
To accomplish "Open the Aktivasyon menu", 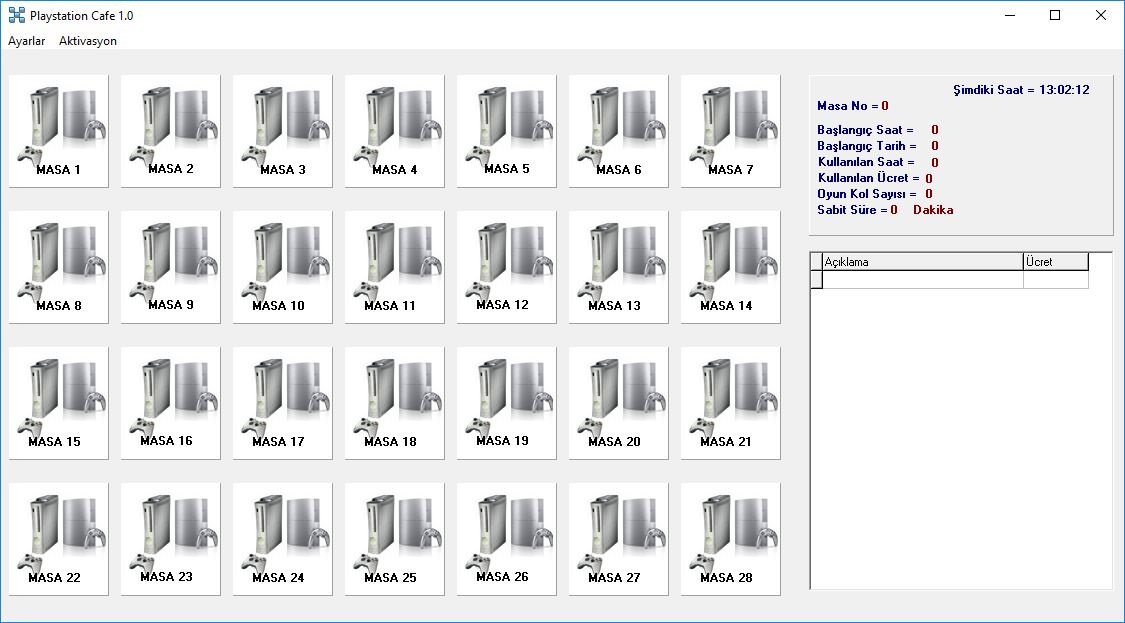I will pos(88,41).
